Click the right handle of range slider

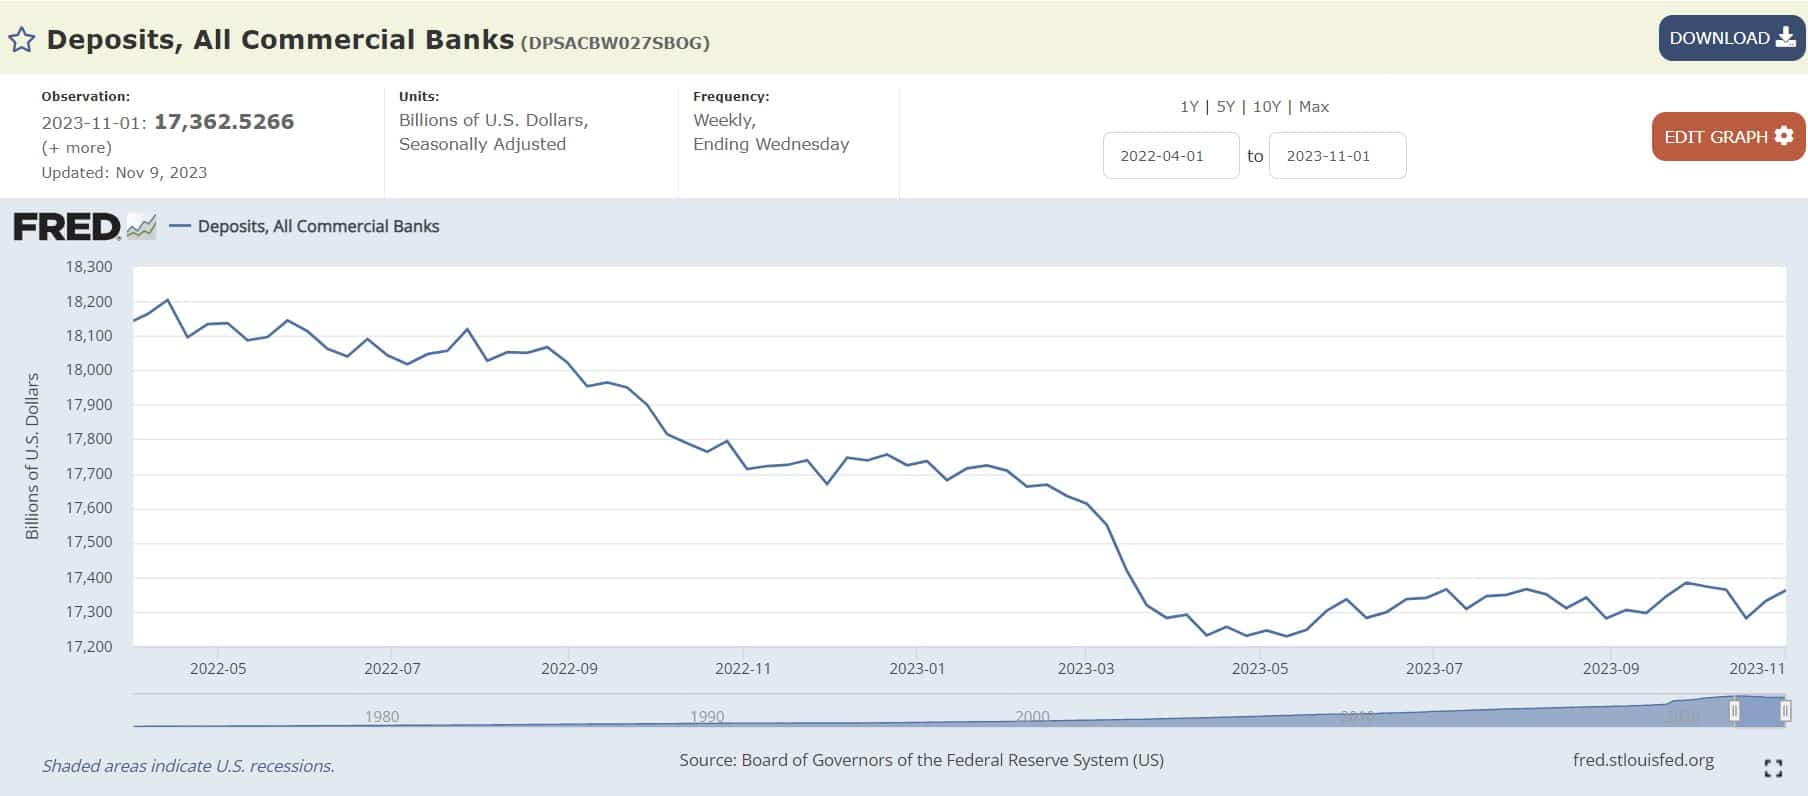click(1785, 711)
